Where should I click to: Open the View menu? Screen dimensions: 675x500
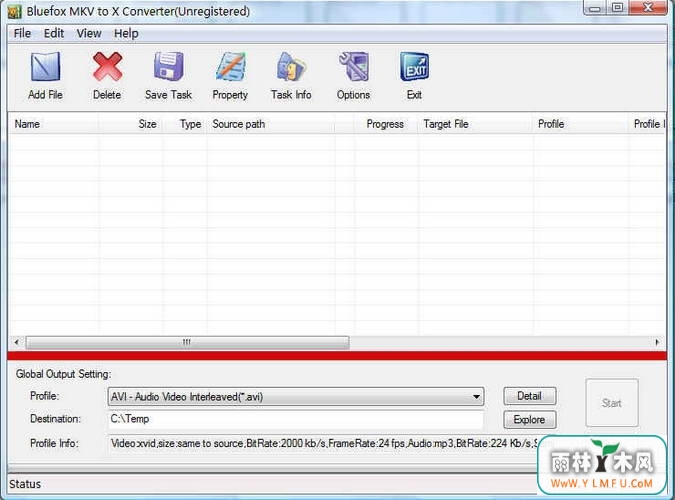click(89, 33)
